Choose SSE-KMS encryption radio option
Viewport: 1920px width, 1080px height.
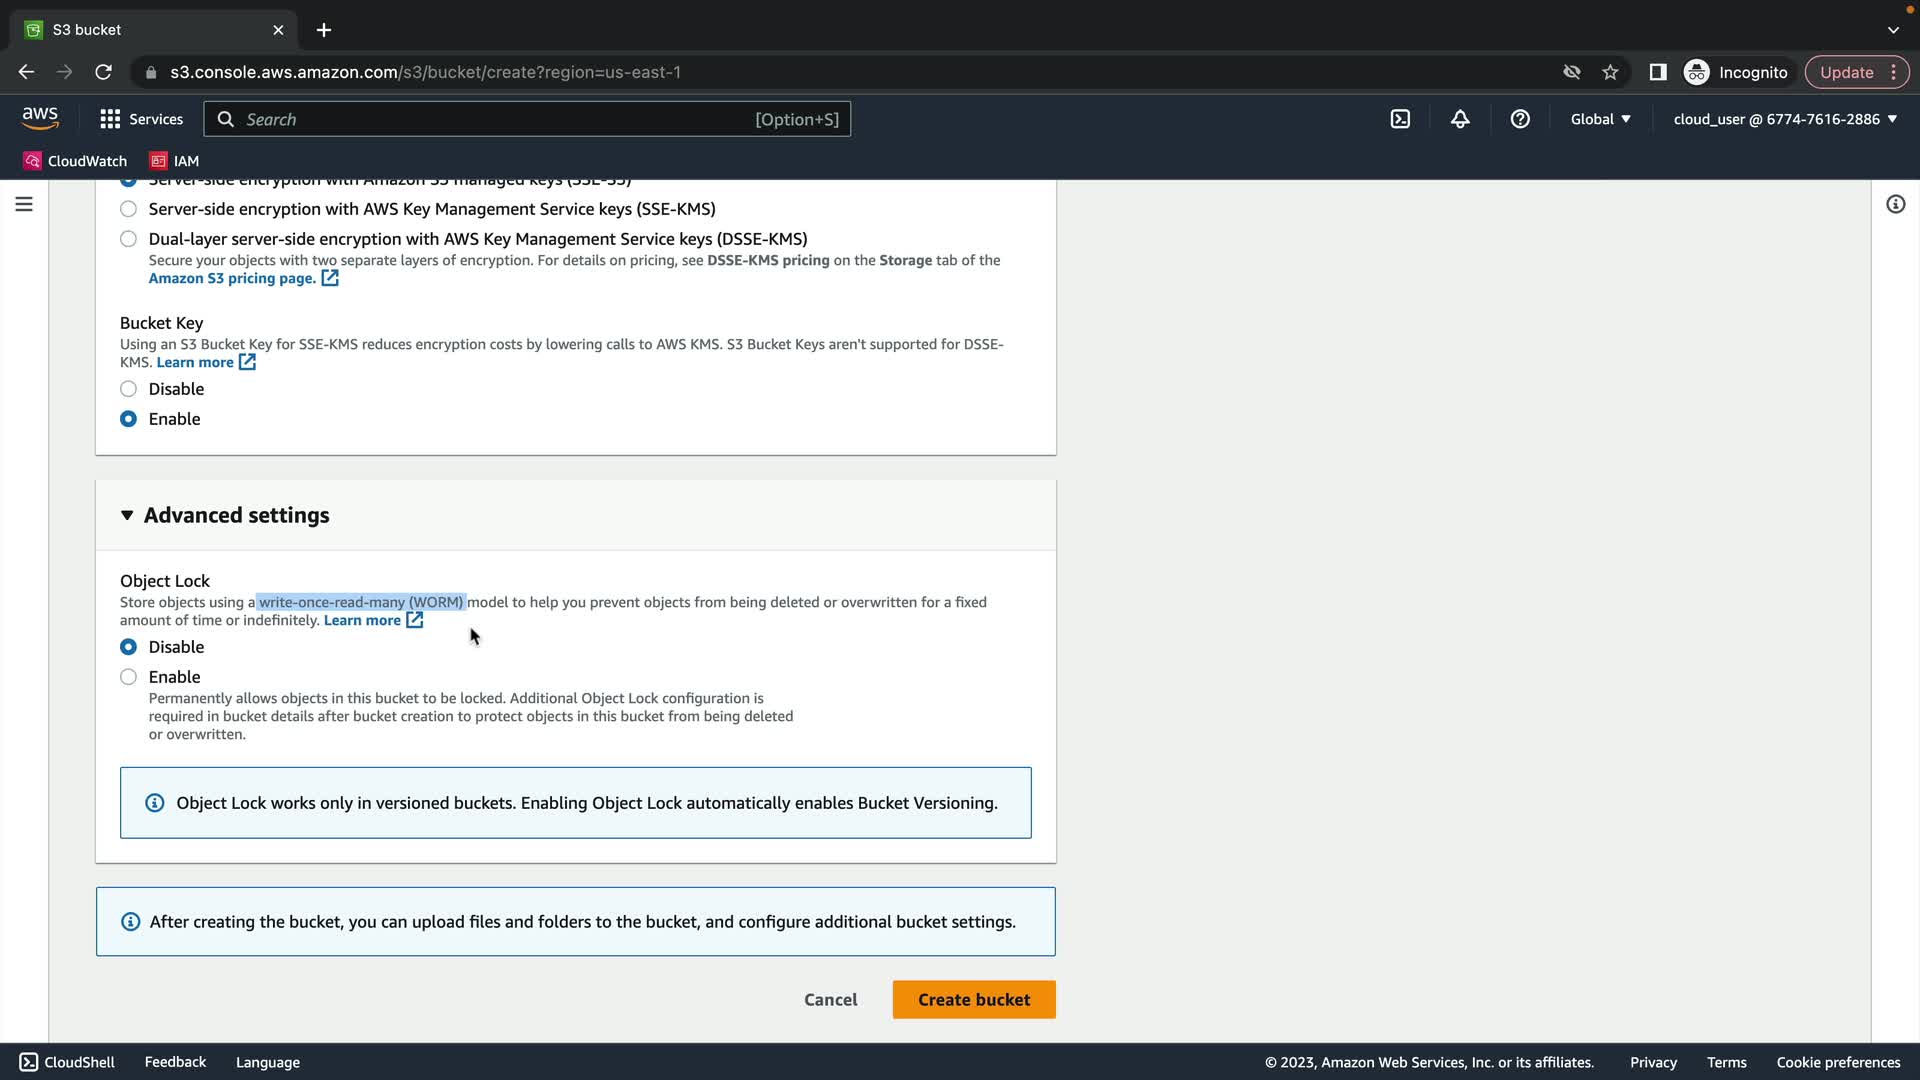129,209
